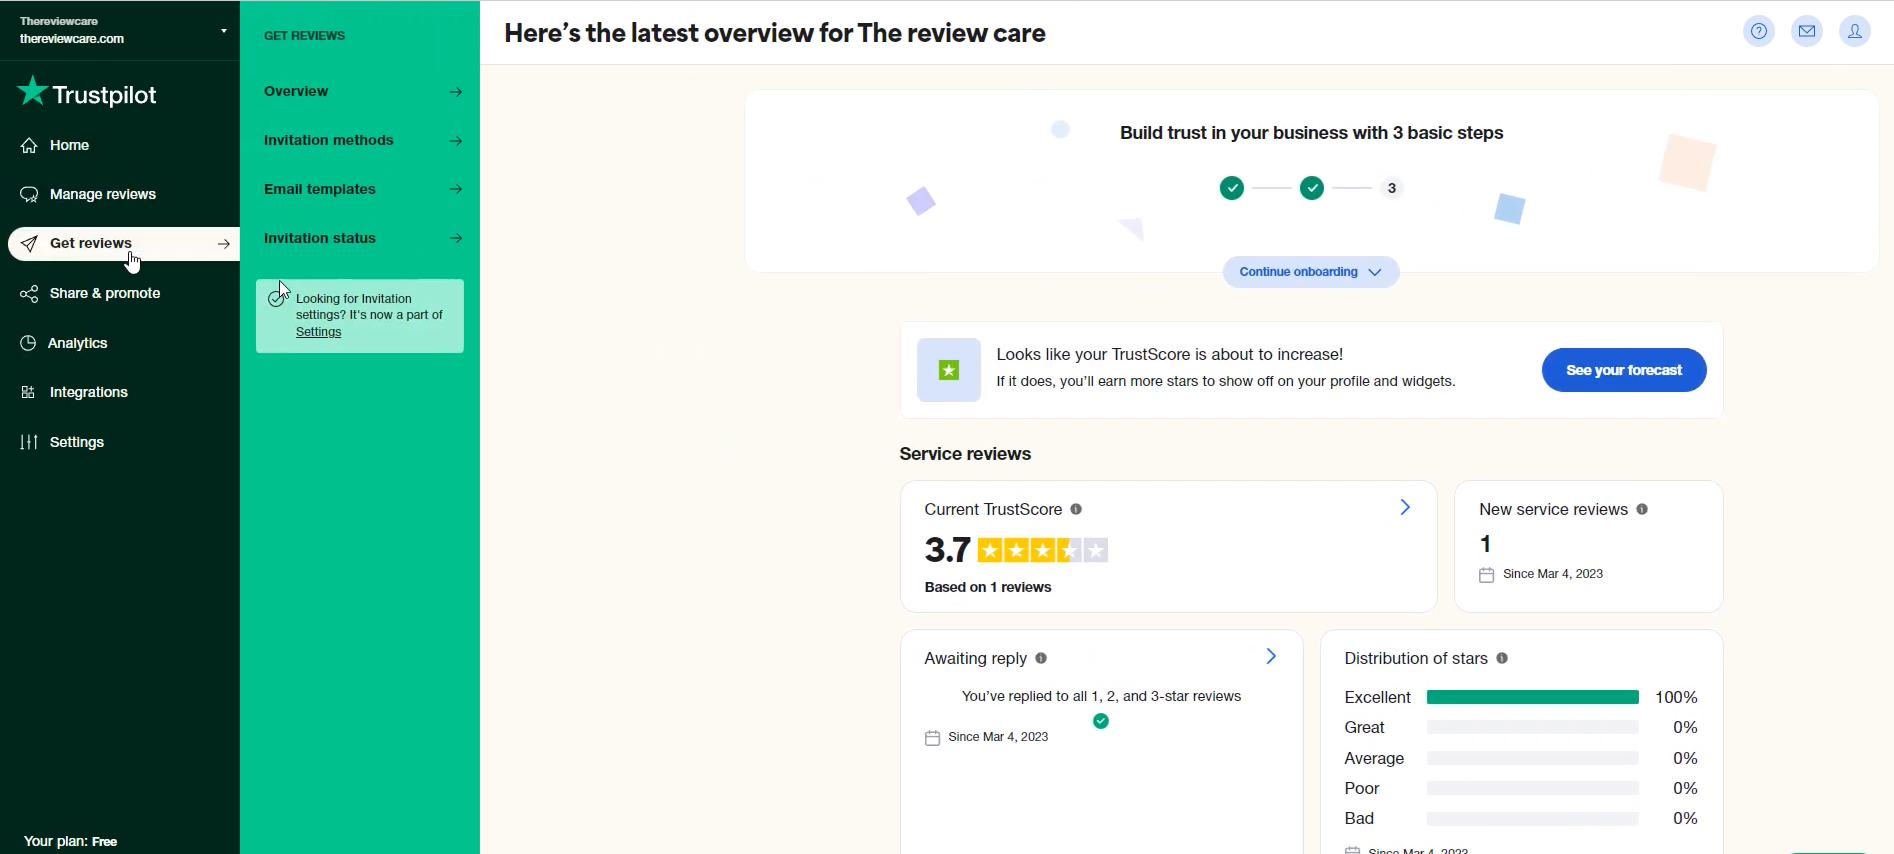Image resolution: width=1894 pixels, height=854 pixels.
Task: Open the Invitation methods menu item
Action: coord(363,140)
